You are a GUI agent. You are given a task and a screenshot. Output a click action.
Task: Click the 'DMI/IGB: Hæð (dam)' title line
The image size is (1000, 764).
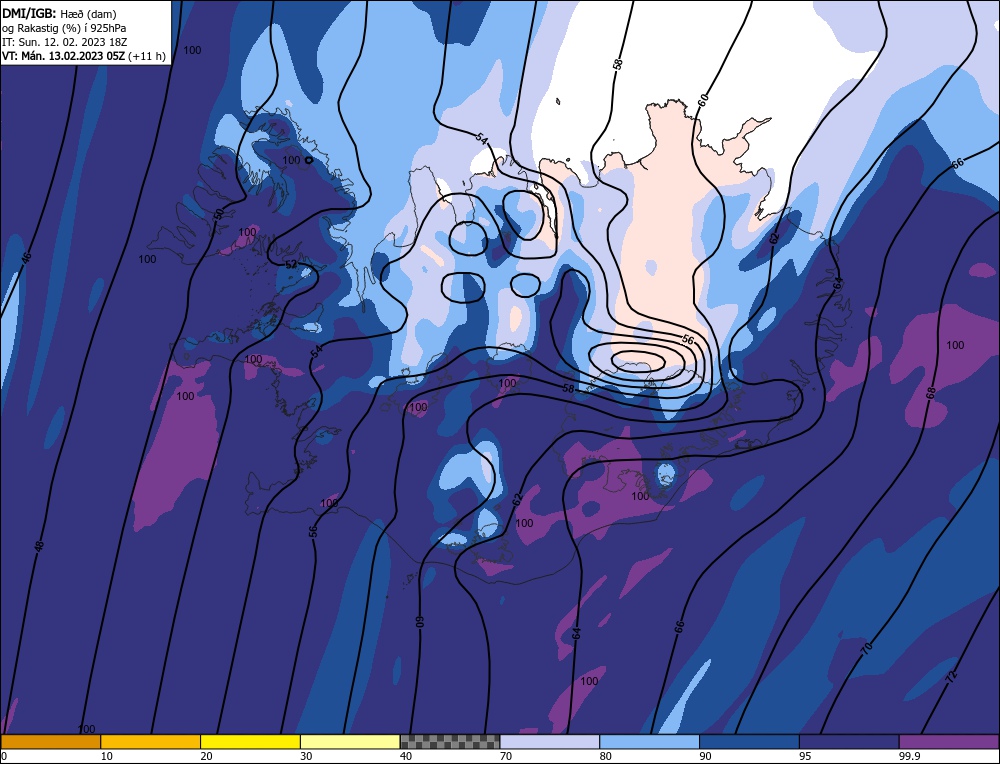(x=59, y=13)
